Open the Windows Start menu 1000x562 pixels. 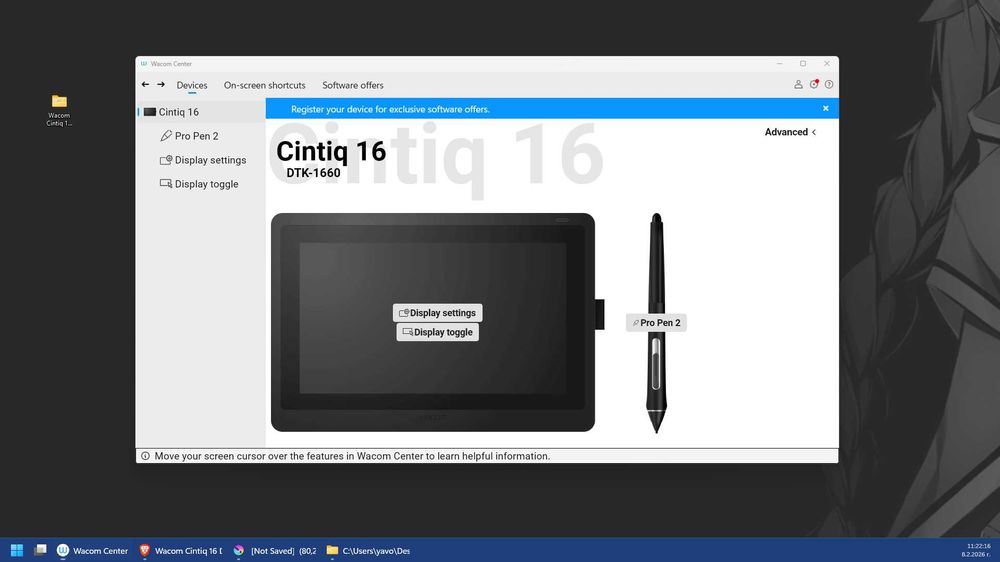coord(17,550)
